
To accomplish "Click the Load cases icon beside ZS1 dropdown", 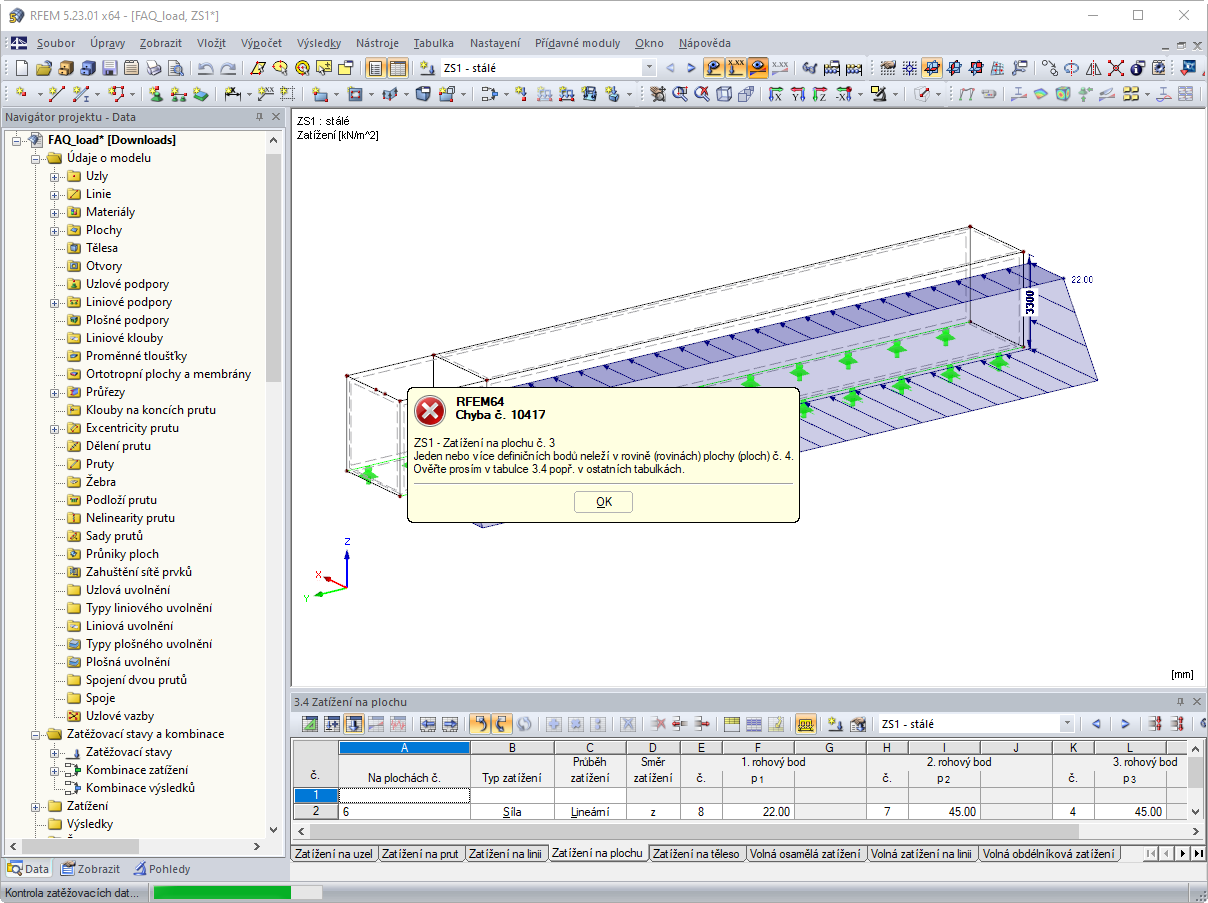I will click(x=427, y=68).
